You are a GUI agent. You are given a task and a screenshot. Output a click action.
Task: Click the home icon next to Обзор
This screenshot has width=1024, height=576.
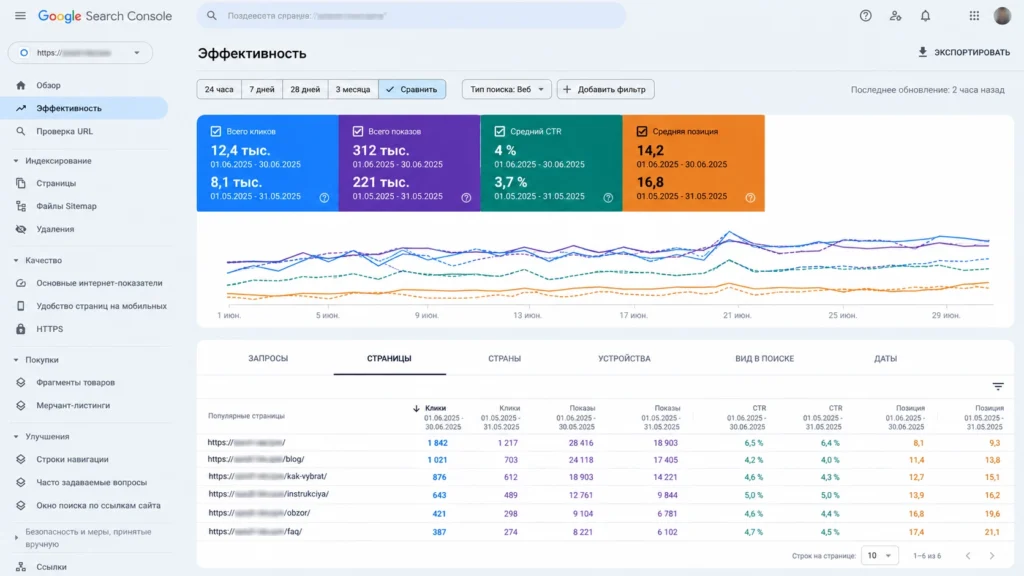coord(21,85)
